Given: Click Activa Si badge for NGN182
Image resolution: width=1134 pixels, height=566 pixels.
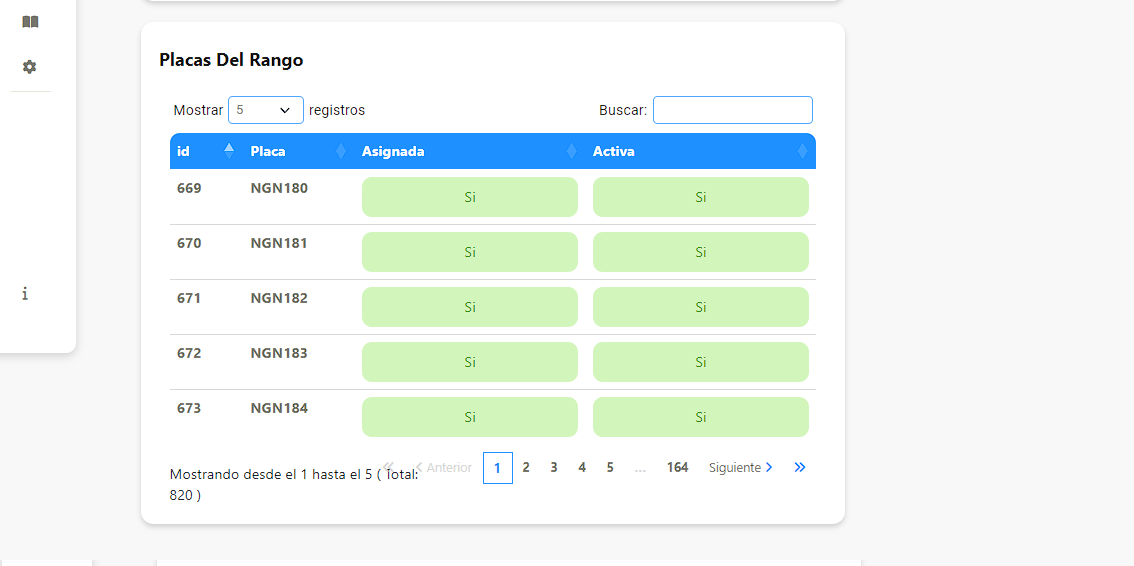Looking at the screenshot, I should [700, 306].
